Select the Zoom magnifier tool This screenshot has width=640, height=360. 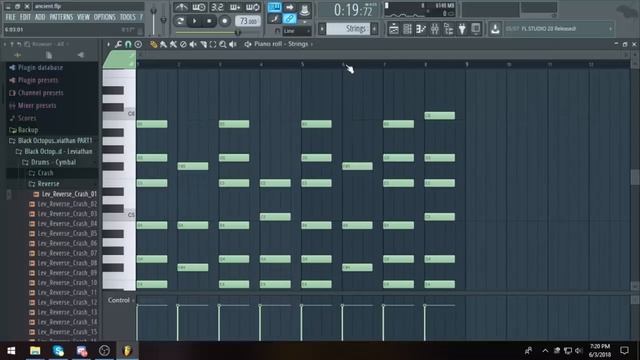[223, 44]
